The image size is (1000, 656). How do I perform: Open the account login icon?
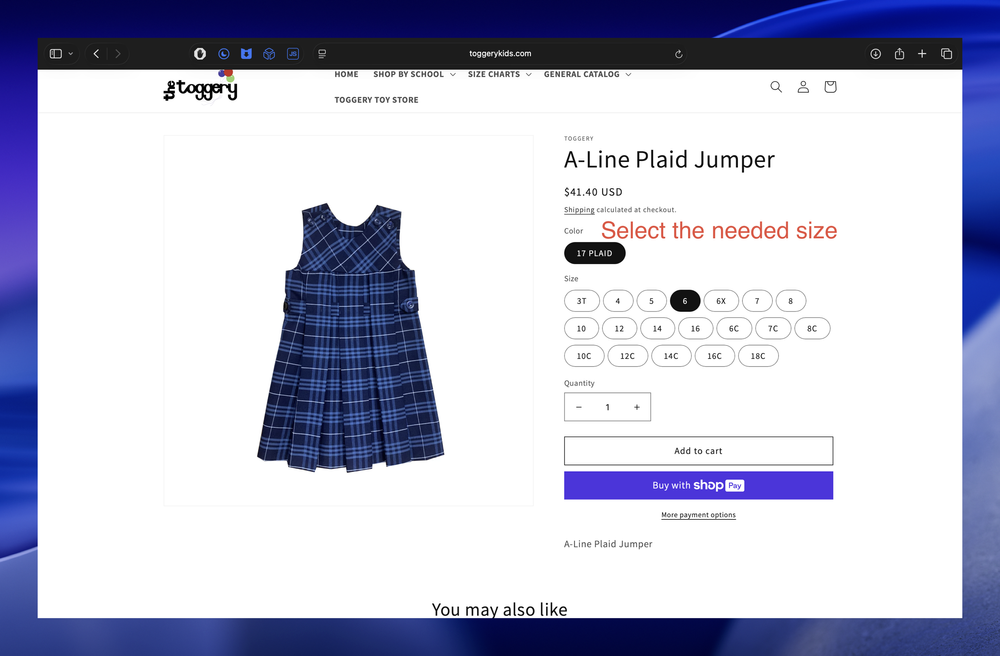[x=803, y=87]
